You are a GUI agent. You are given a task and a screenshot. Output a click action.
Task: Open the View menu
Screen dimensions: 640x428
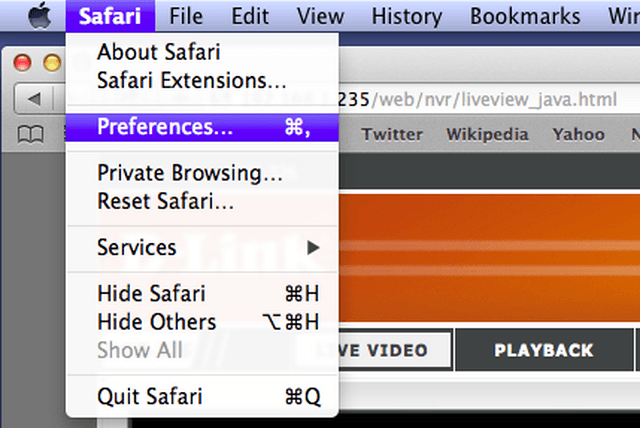(320, 16)
